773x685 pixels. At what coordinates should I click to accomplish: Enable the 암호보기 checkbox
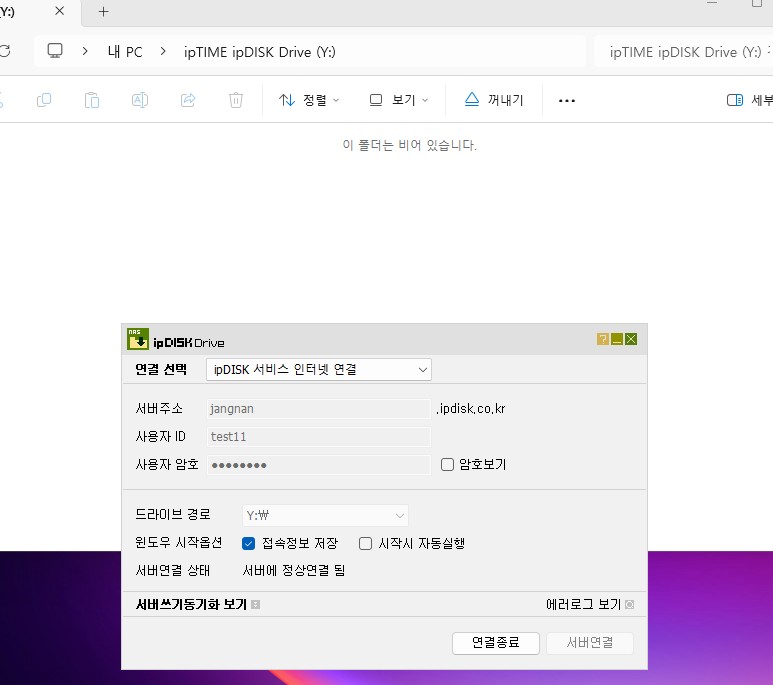click(447, 465)
